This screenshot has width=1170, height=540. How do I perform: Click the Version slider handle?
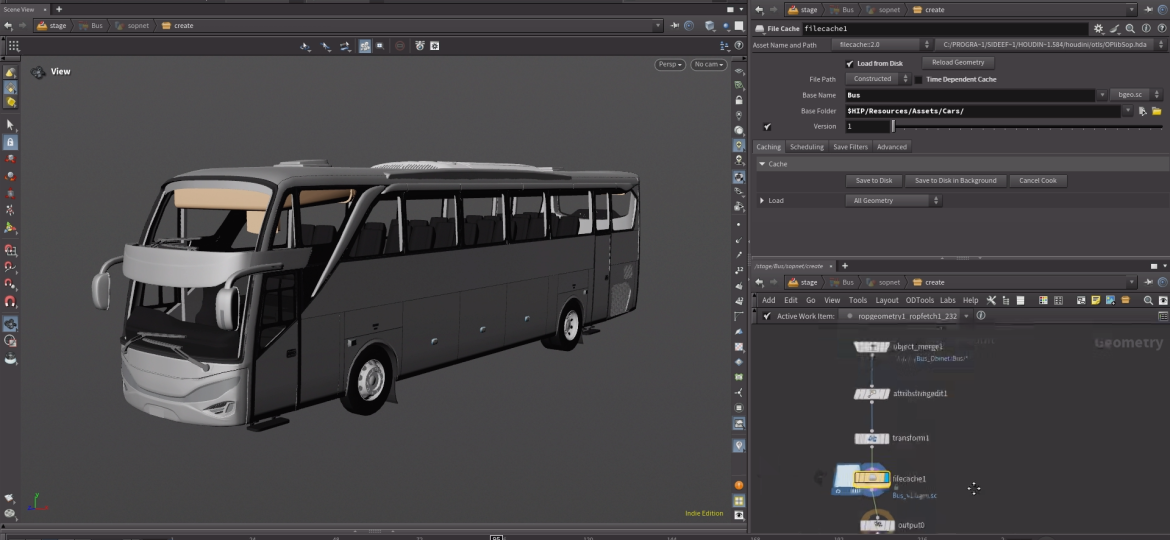pos(892,127)
